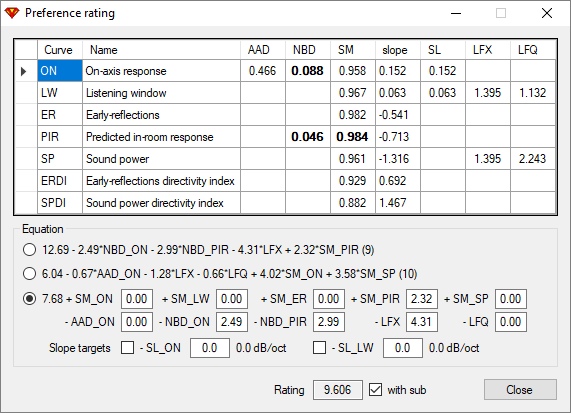Screen dimensions: 571x413
Task: Select the custom 7.68 equation radio button
Action: (x=29, y=299)
